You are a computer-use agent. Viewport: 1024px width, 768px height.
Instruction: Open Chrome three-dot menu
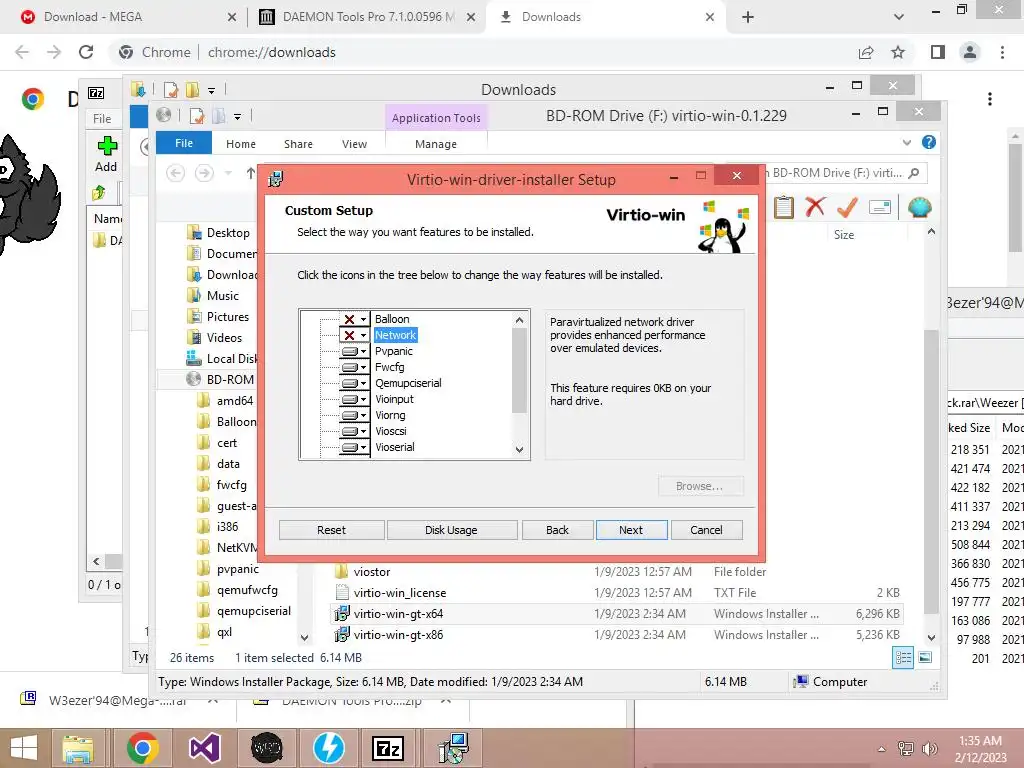coord(1002,52)
